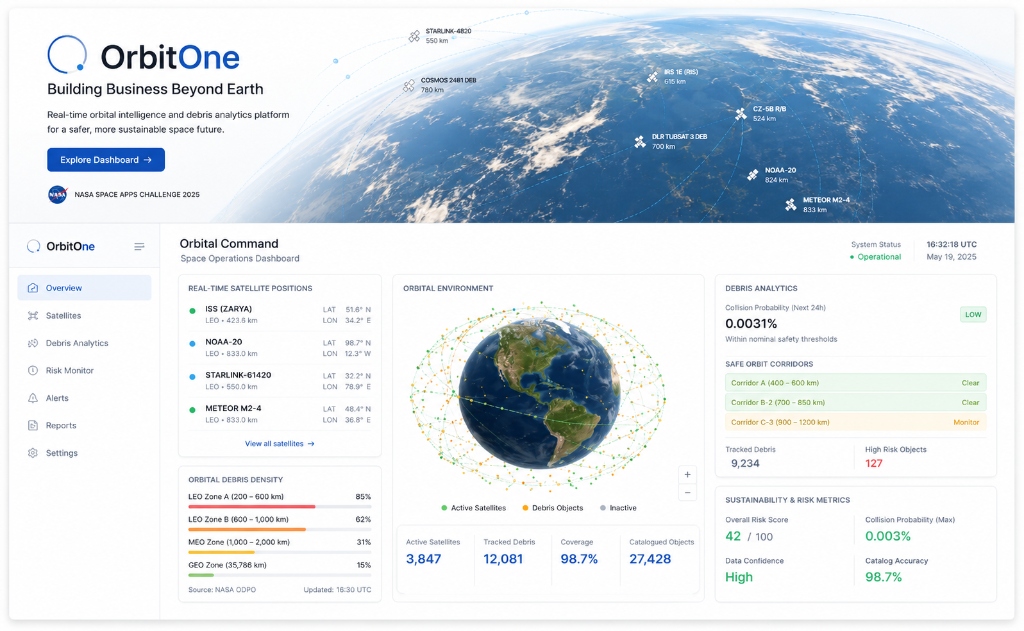
Task: Select the ISS (ZARYA) satellite row
Action: click(280, 314)
